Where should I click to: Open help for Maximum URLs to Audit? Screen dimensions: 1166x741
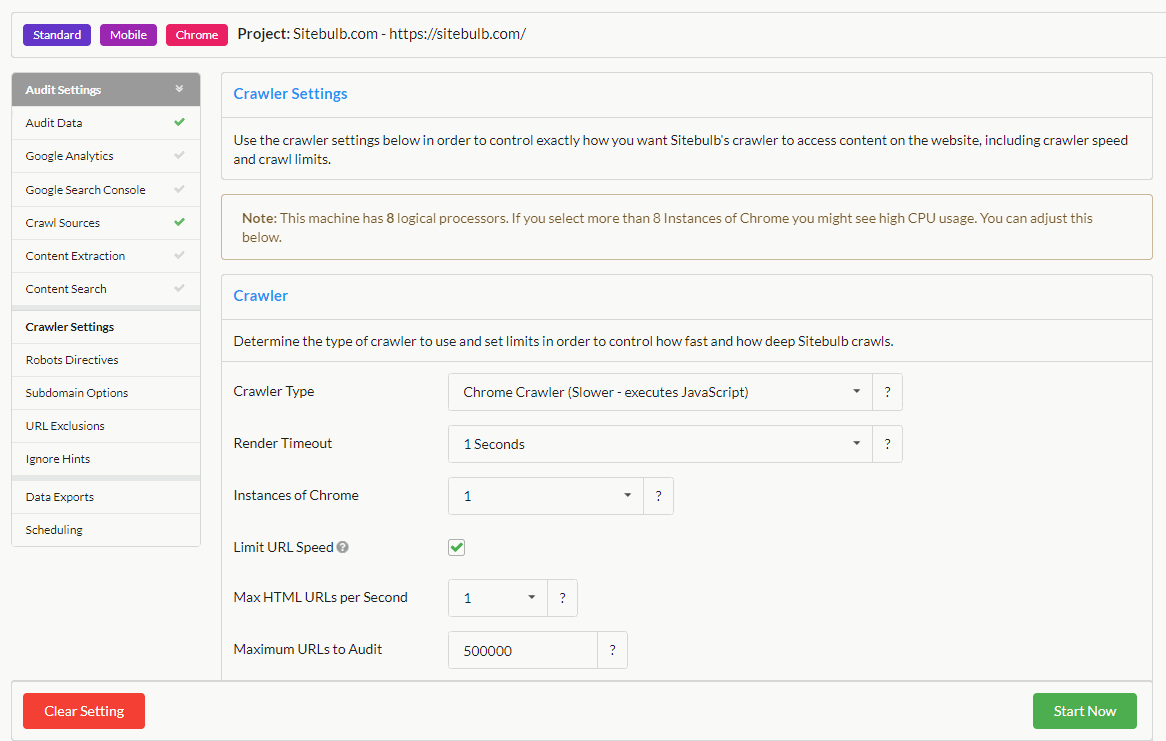click(612, 650)
